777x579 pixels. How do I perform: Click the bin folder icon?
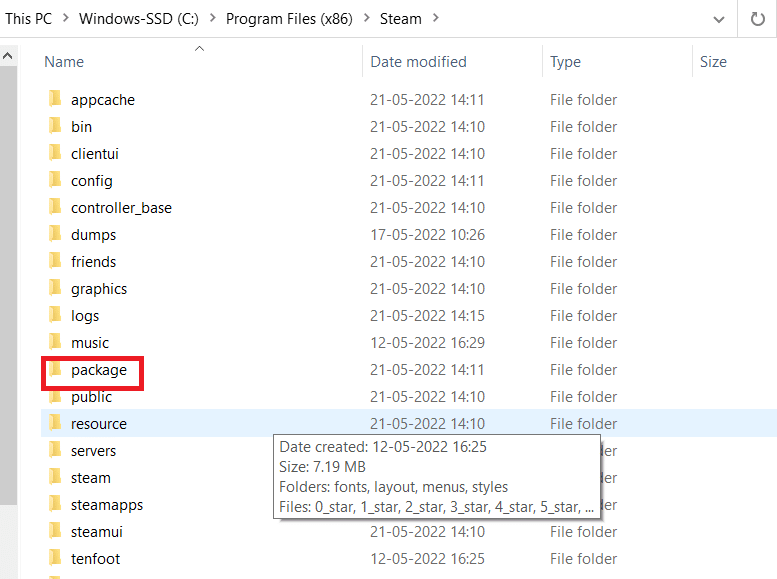click(x=56, y=125)
